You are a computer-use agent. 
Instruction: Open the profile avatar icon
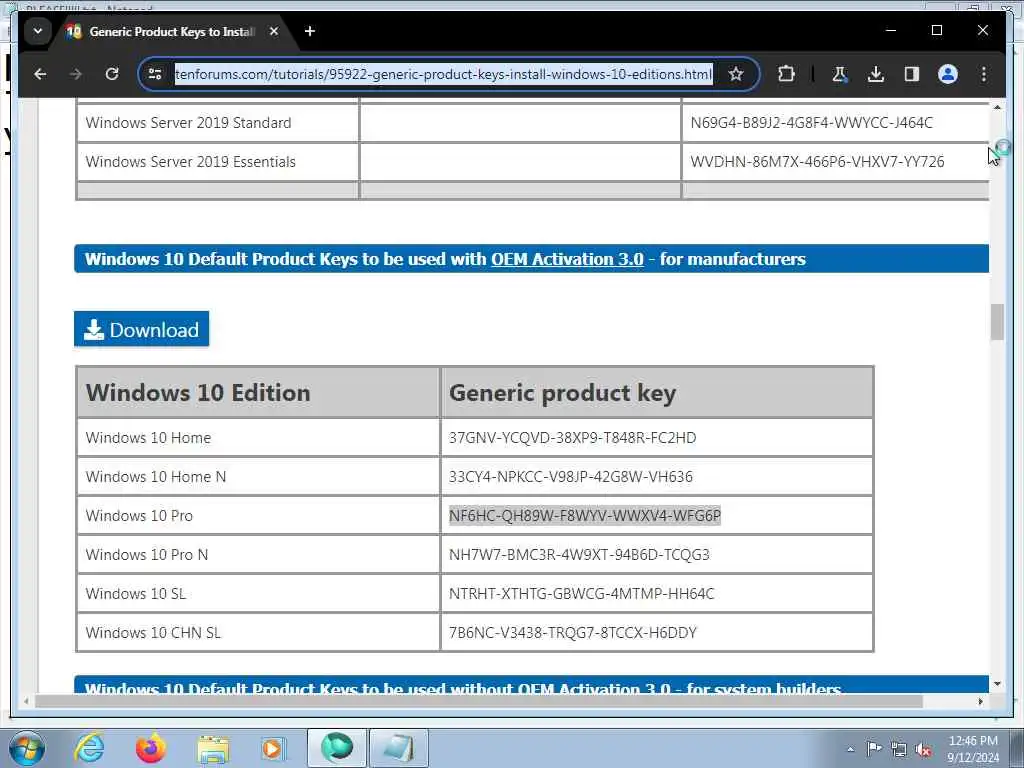pos(948,74)
